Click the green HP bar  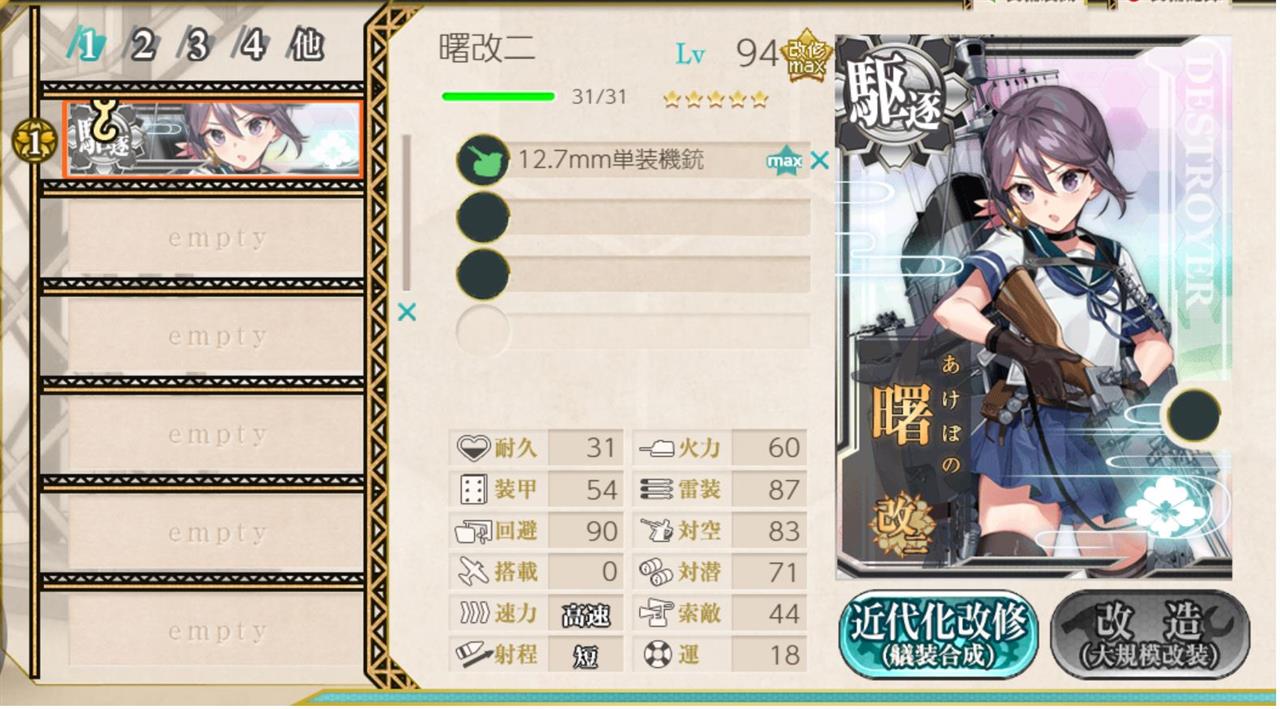coord(498,97)
